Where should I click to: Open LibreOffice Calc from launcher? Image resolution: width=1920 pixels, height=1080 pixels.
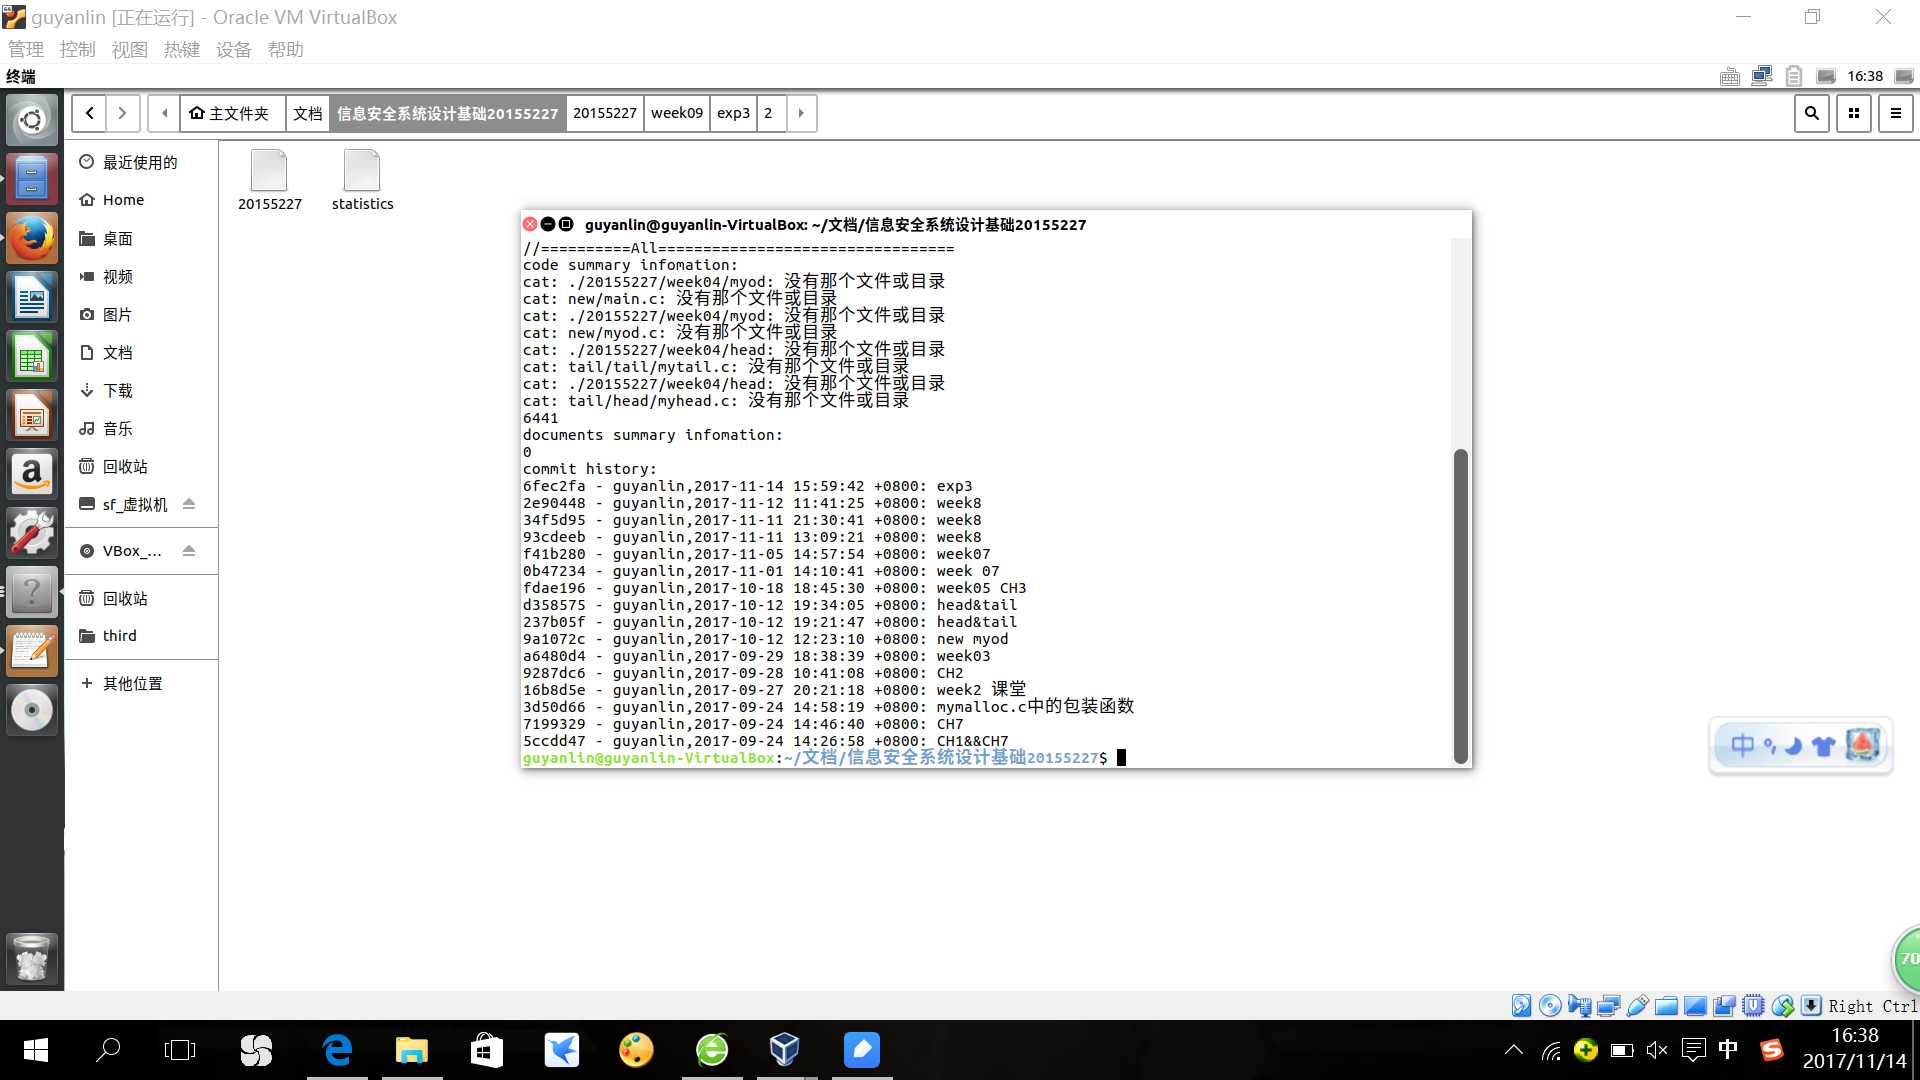pyautogui.click(x=32, y=356)
